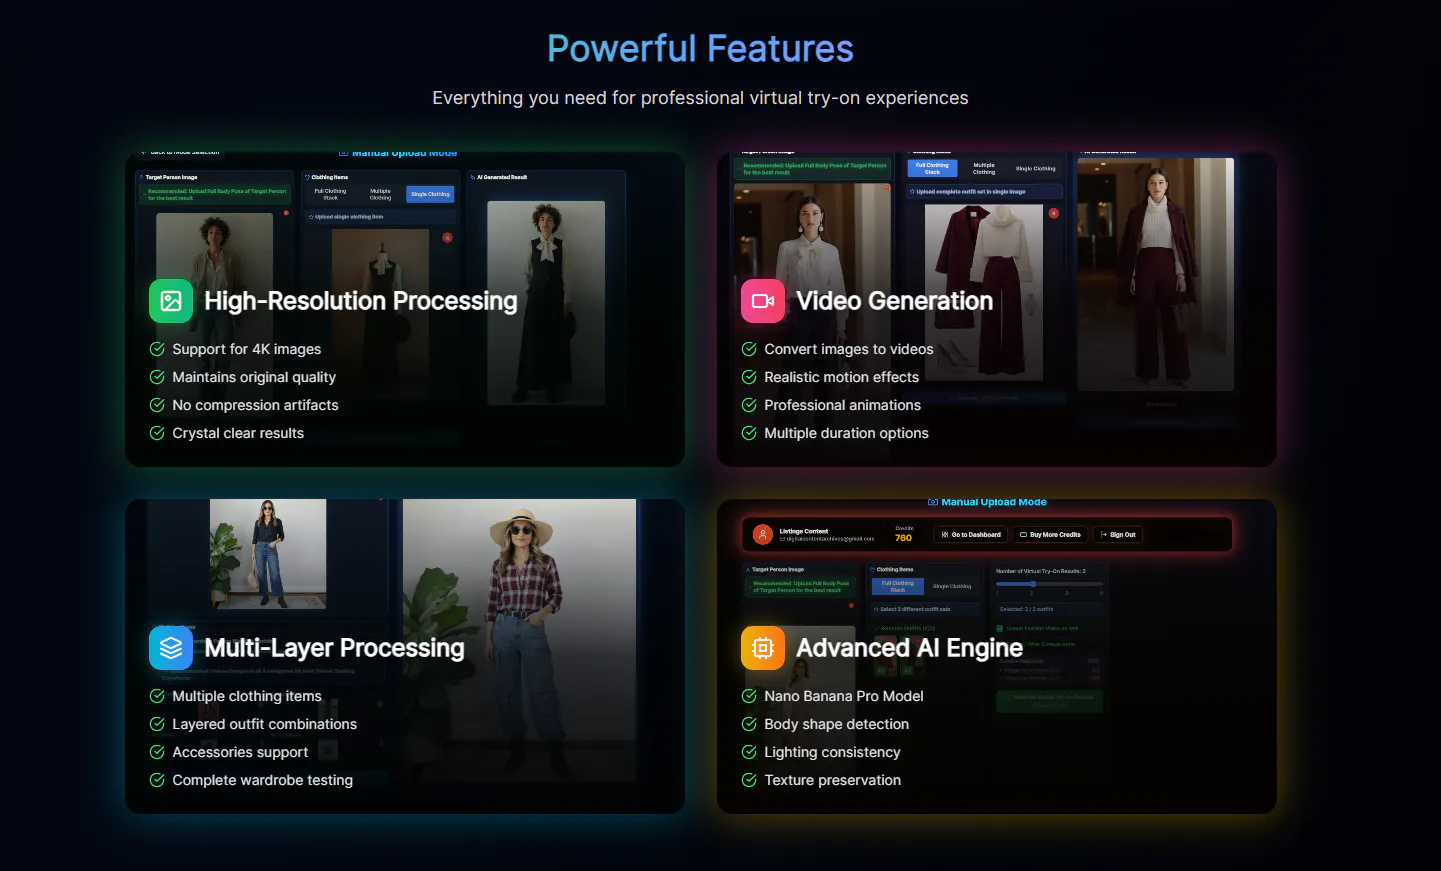The width and height of the screenshot is (1441, 871).
Task: Click the text Maintains original quality
Action: [254, 377]
